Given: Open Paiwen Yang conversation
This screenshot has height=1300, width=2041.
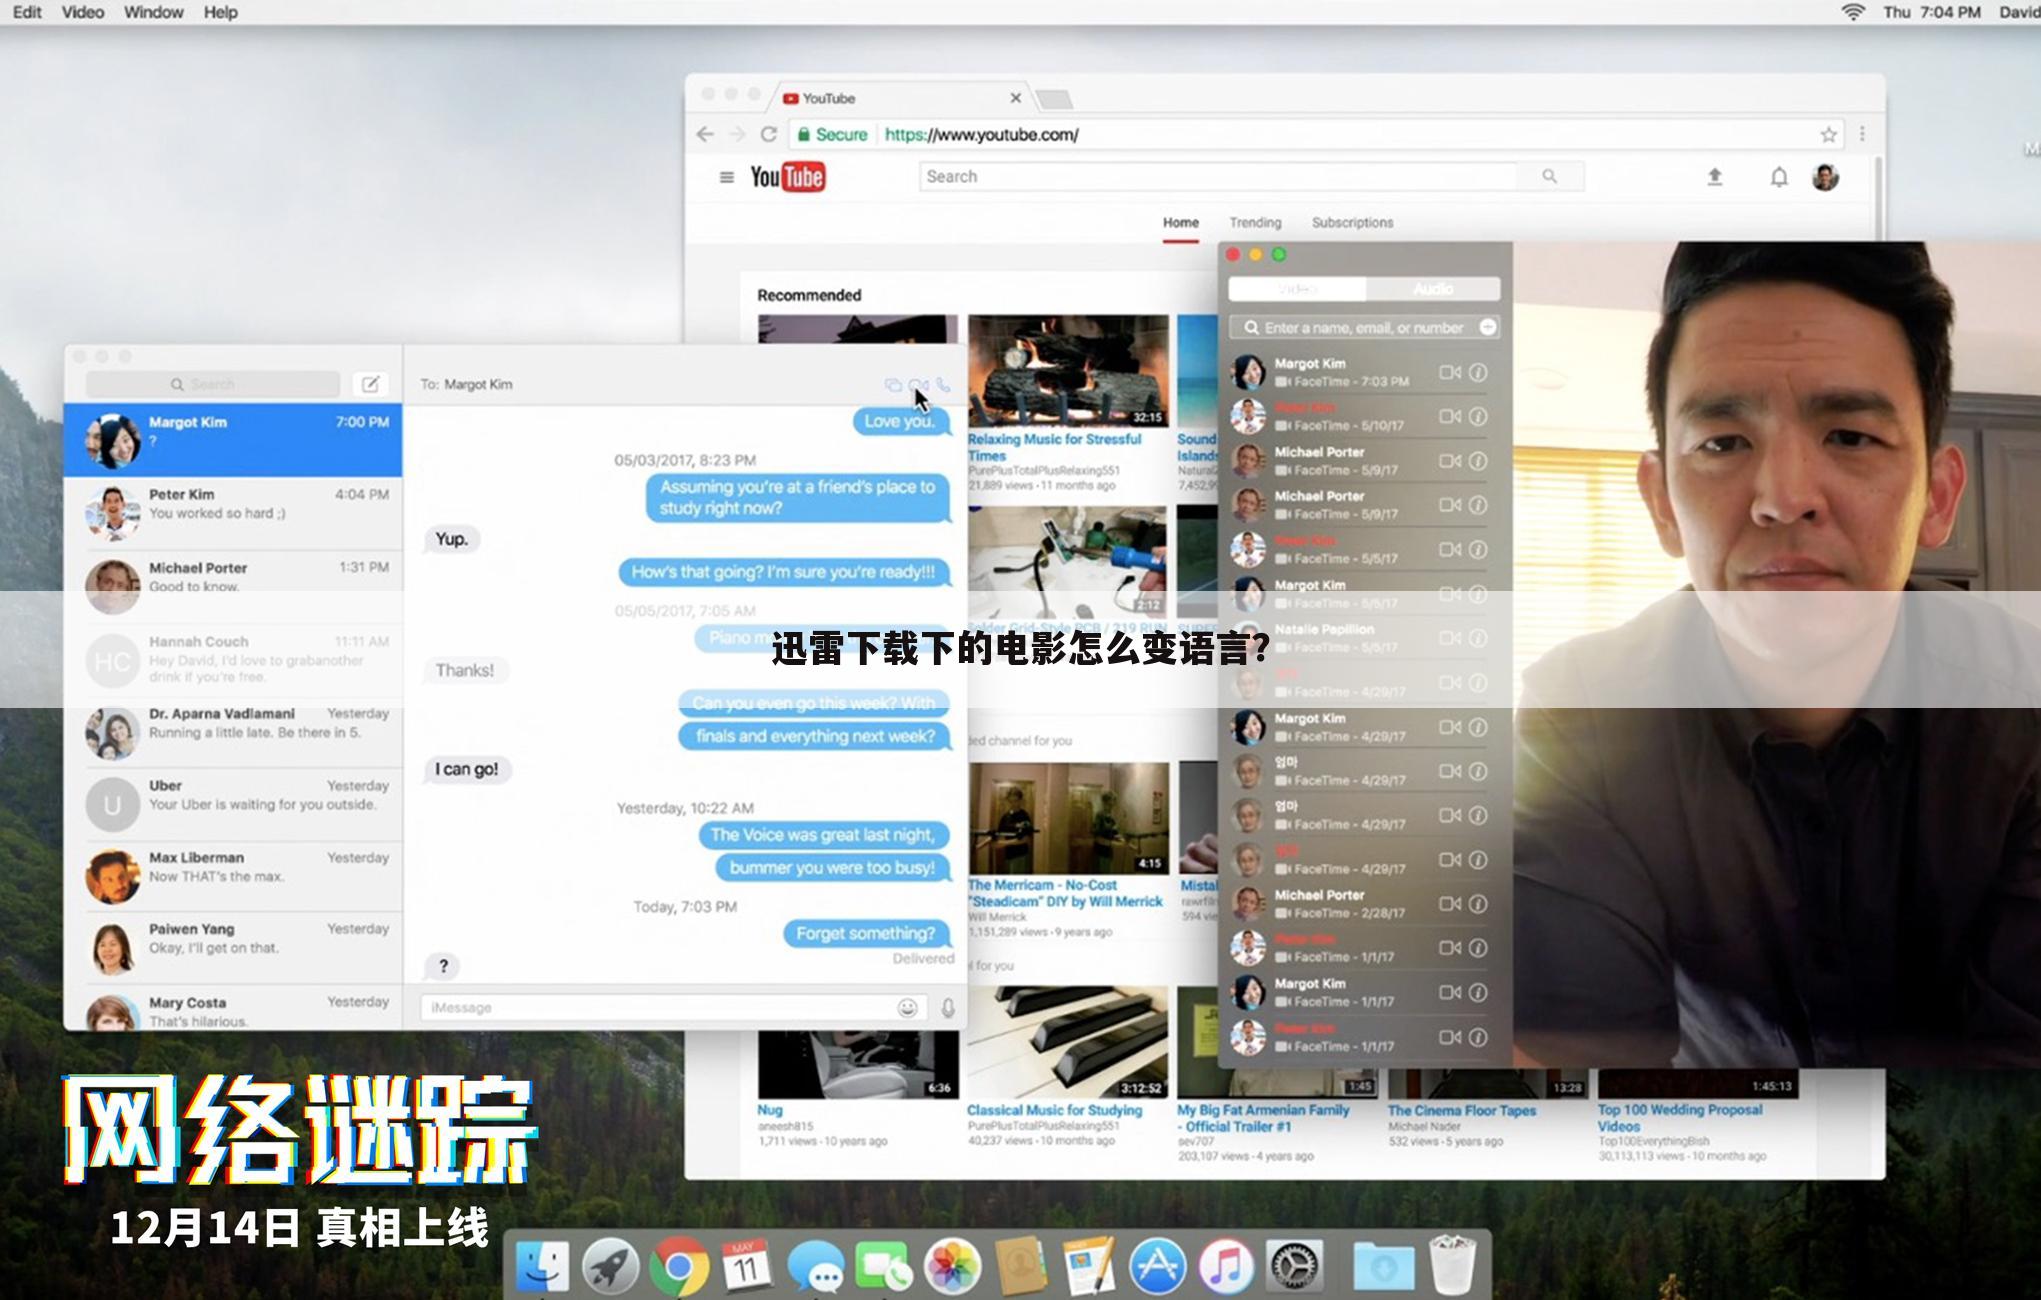Looking at the screenshot, I should tap(233, 948).
